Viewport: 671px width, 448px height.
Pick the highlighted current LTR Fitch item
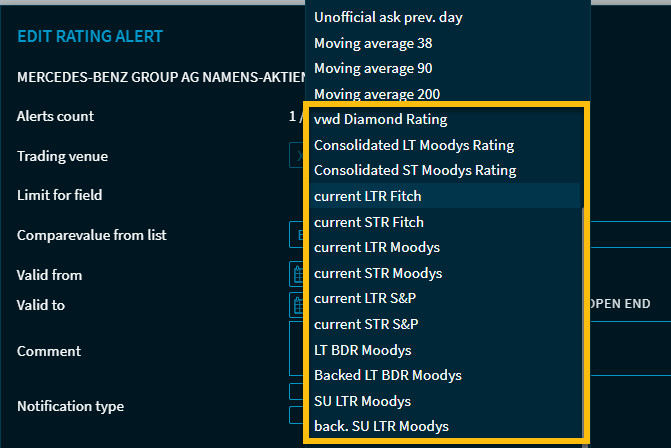[367, 196]
